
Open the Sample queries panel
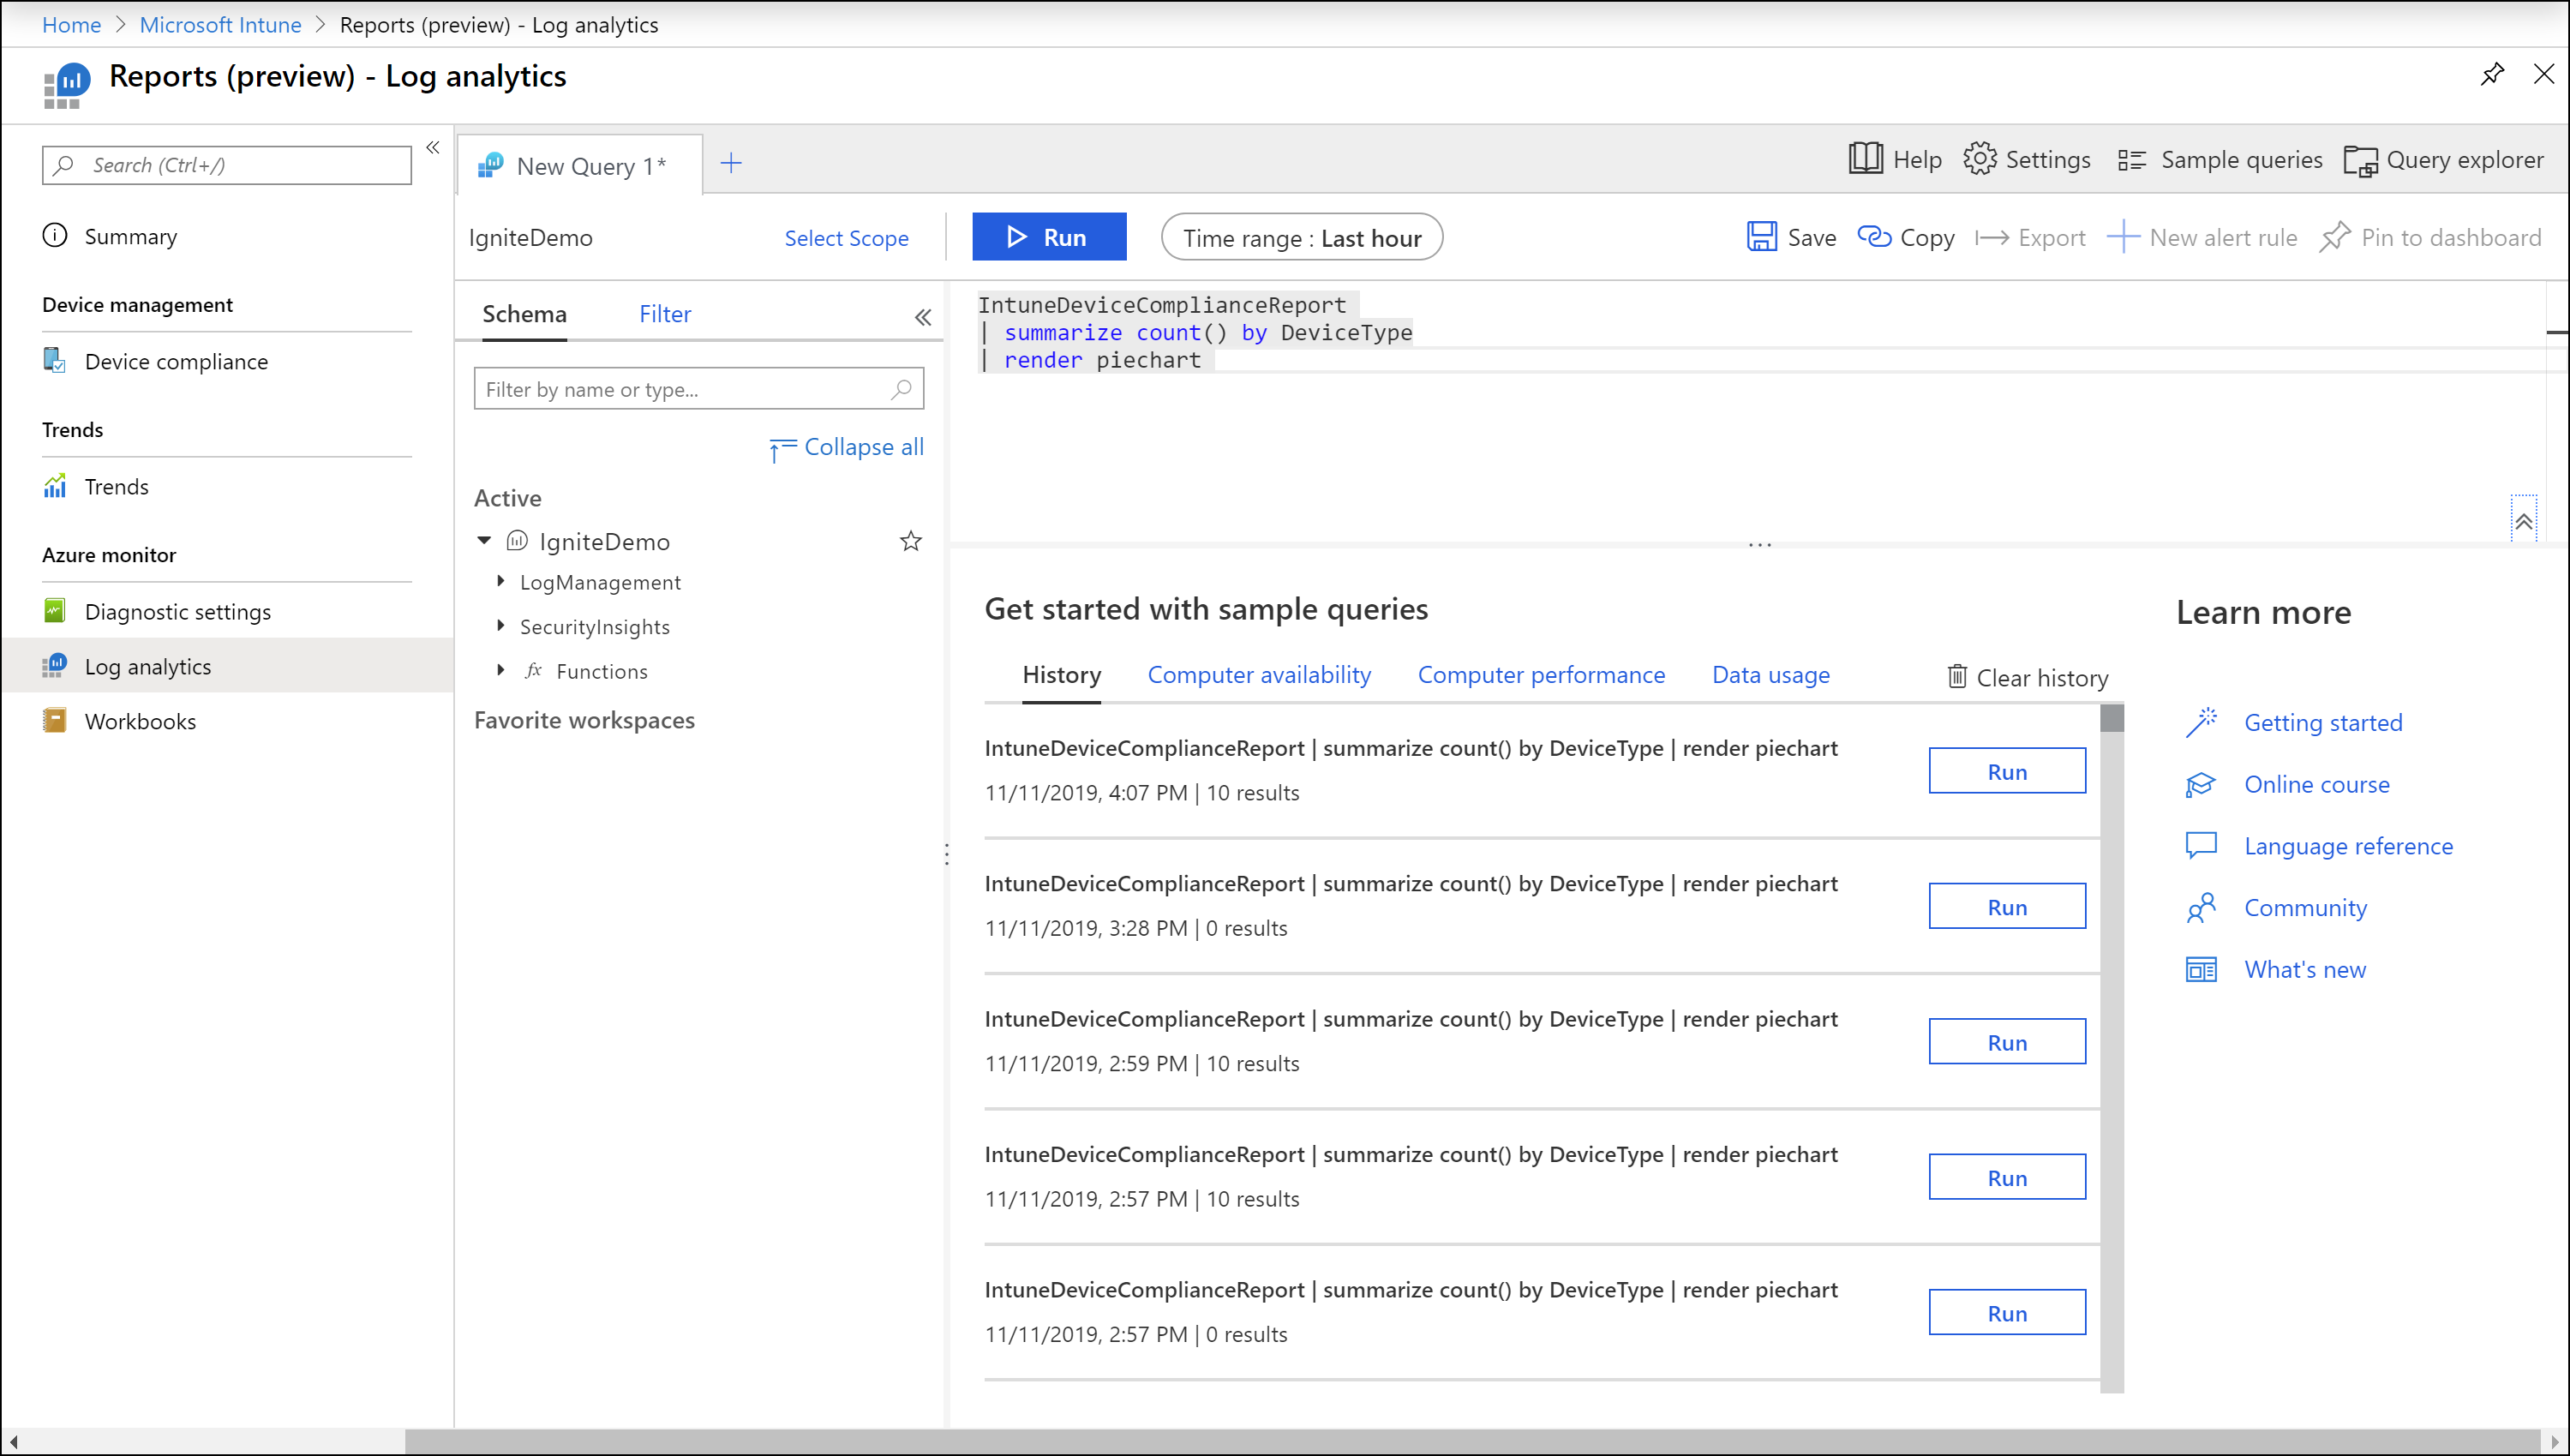2220,160
